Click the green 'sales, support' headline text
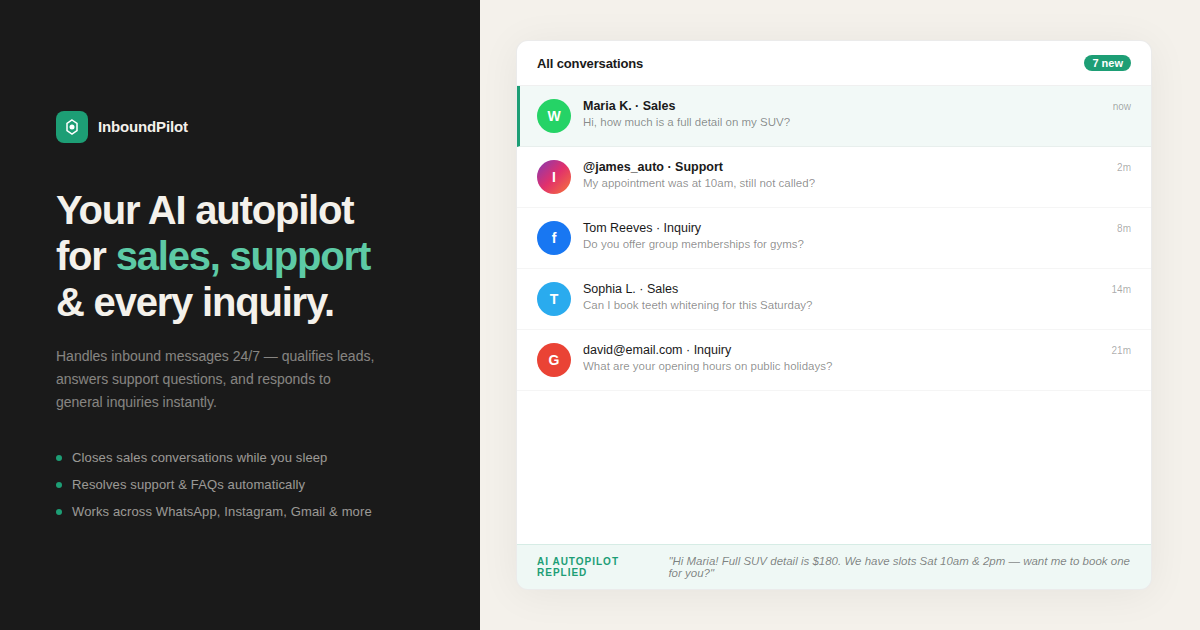The height and width of the screenshot is (630, 1200). click(x=243, y=256)
